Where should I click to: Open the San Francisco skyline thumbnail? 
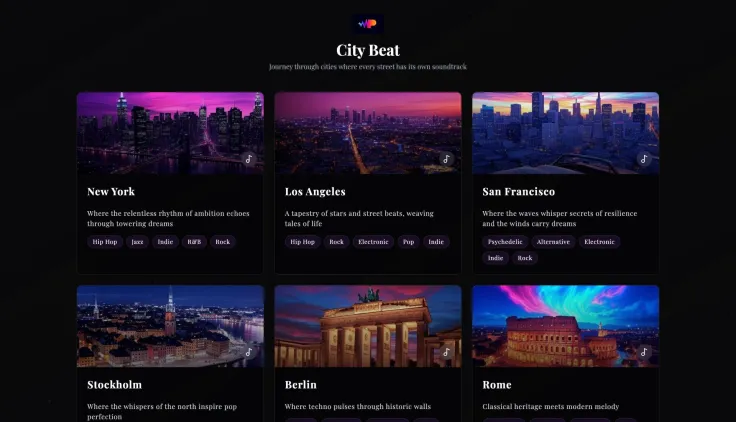pos(566,133)
